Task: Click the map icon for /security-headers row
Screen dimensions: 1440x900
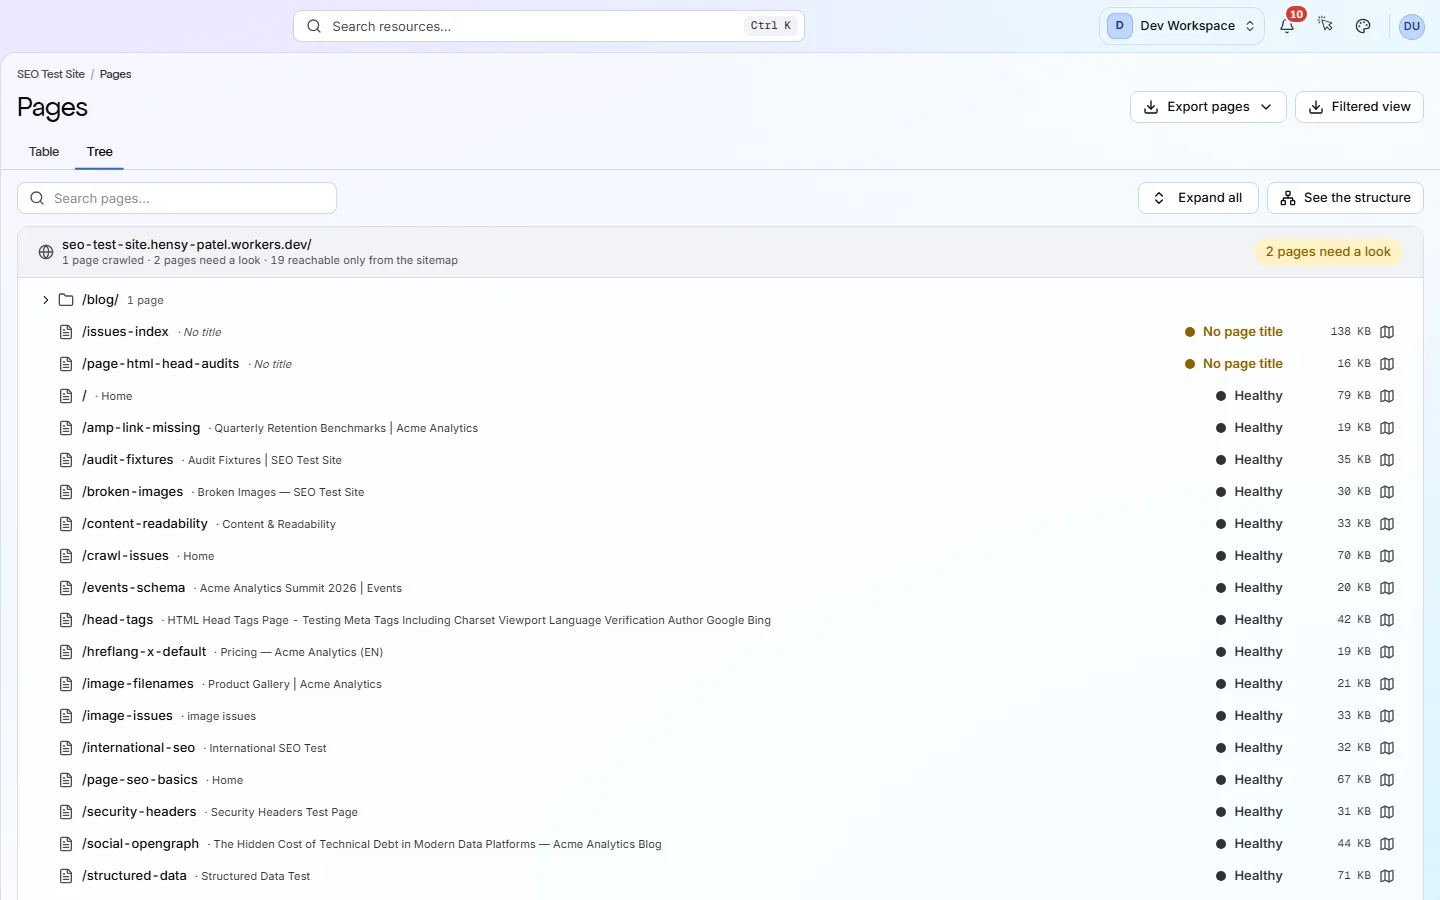Action: click(x=1387, y=812)
